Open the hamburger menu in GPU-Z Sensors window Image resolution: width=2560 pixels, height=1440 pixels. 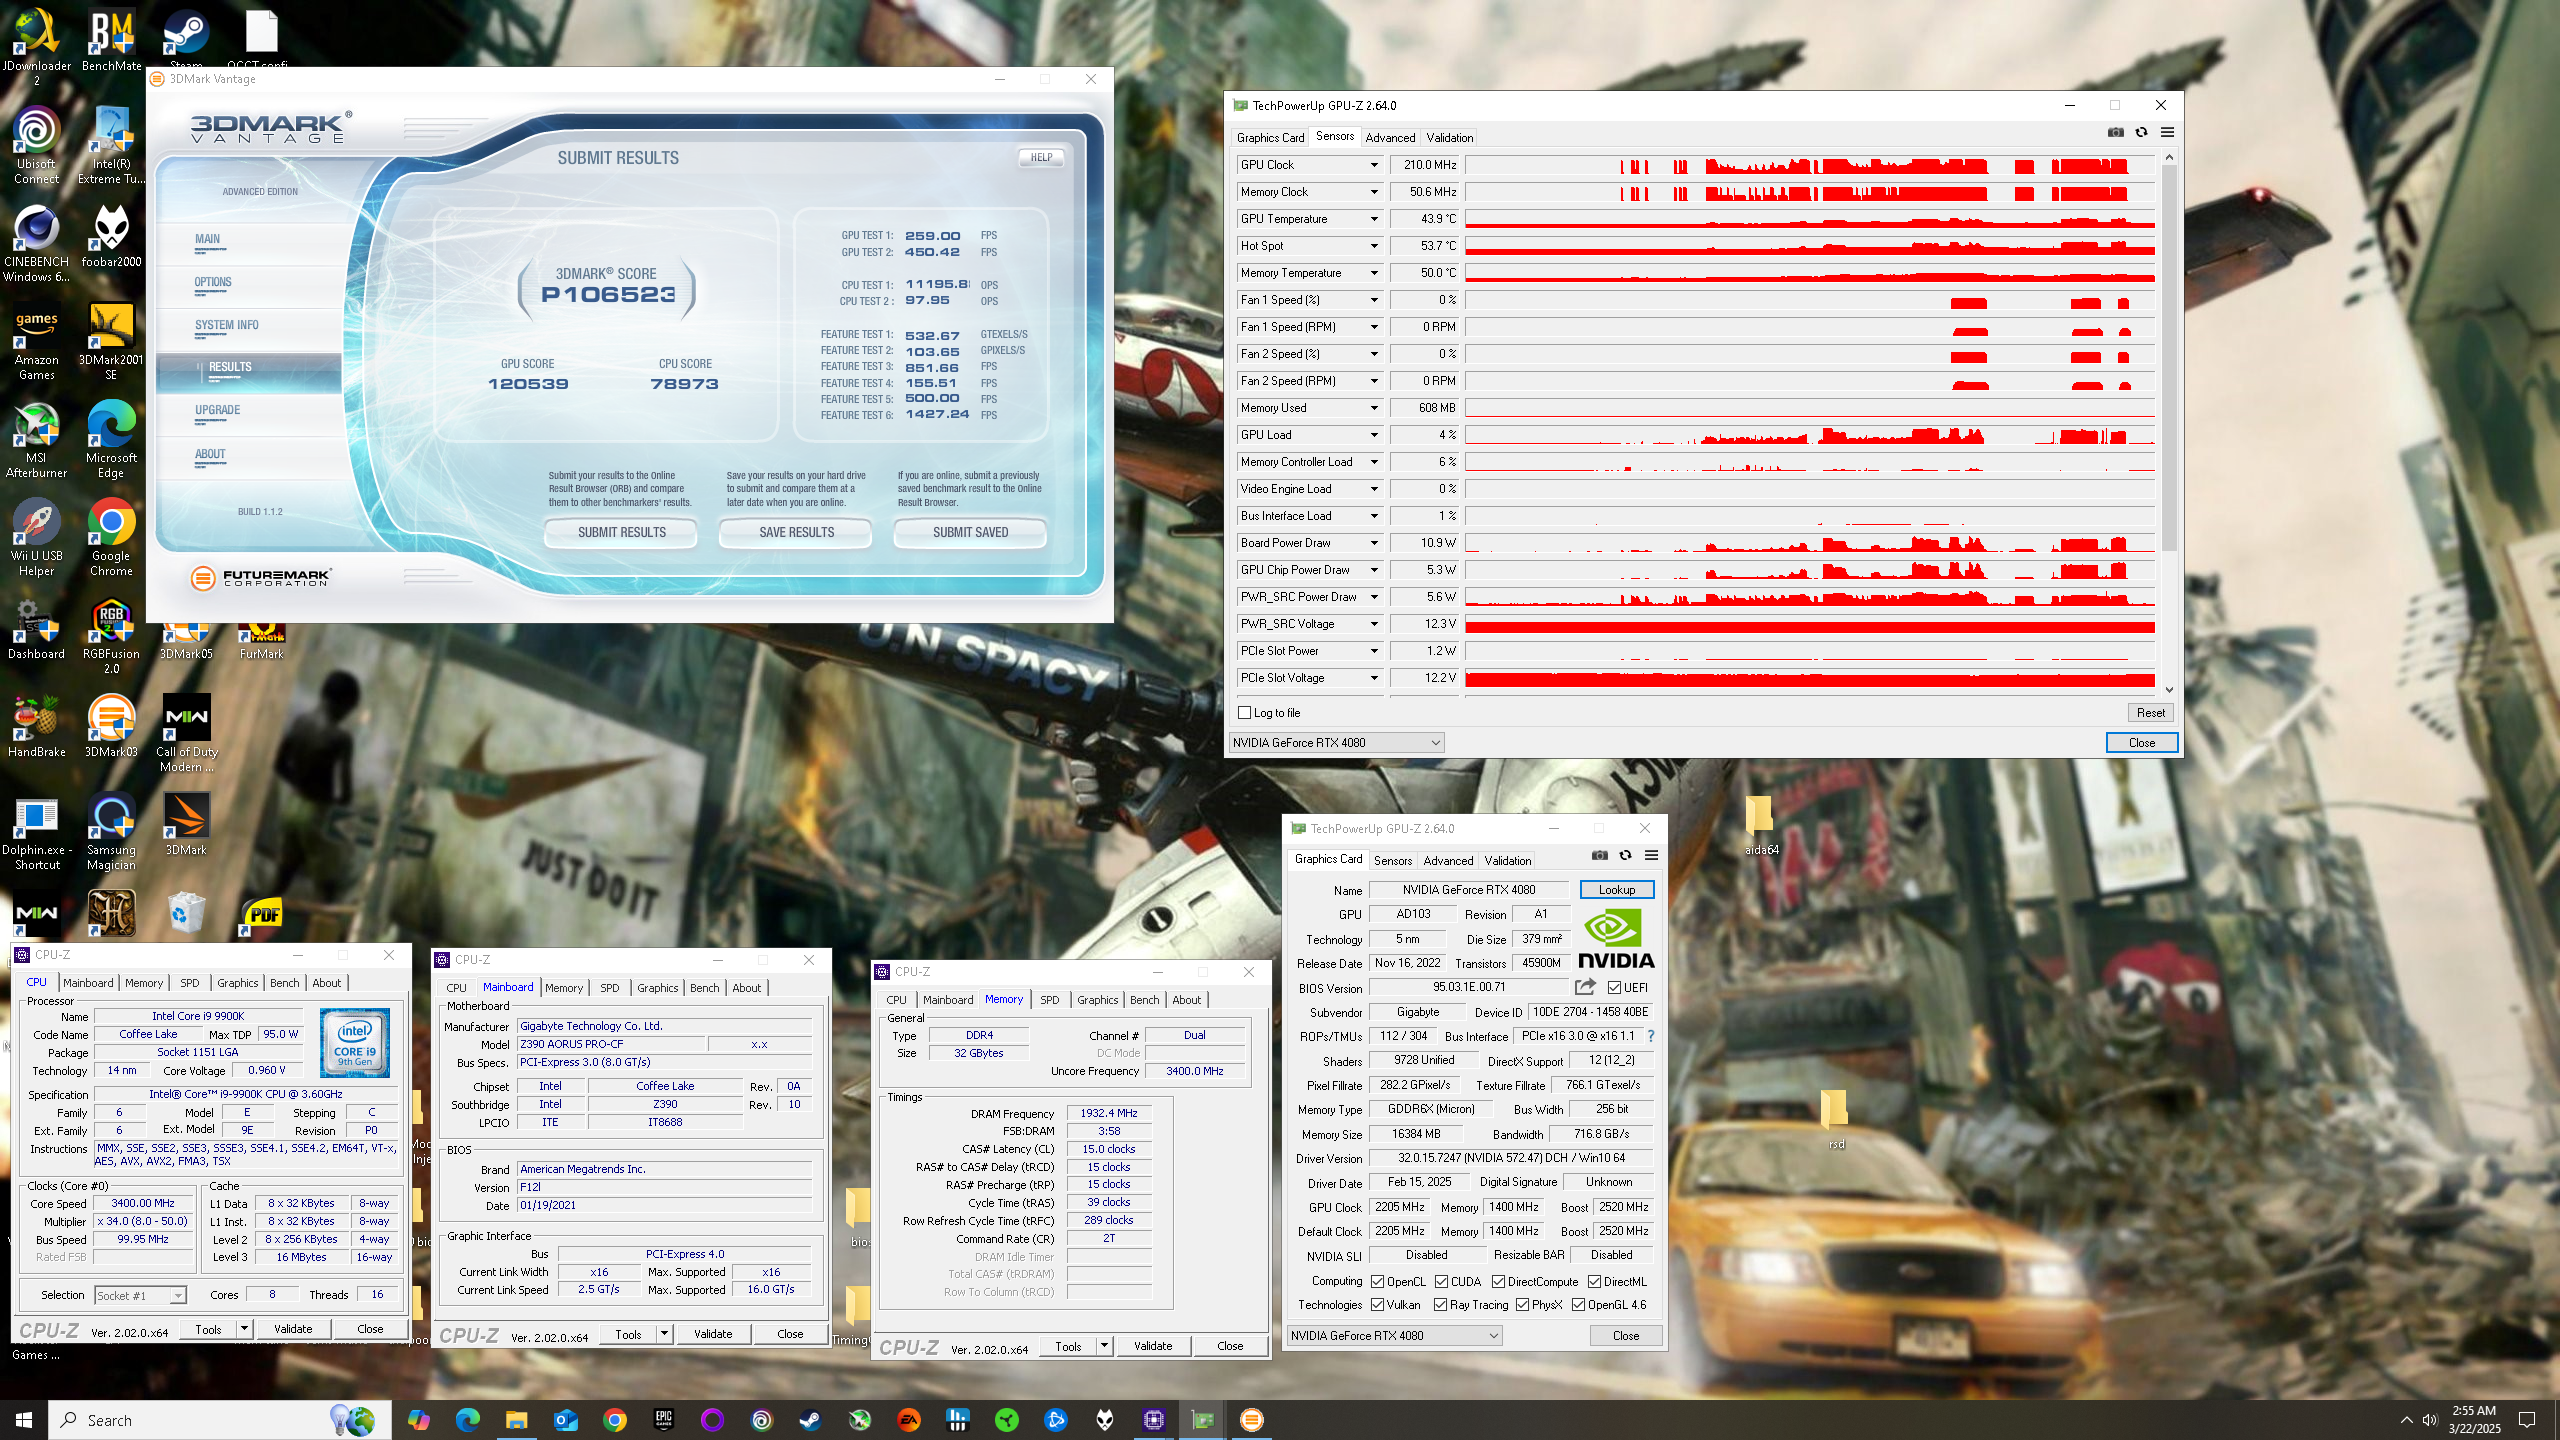coord(2167,132)
